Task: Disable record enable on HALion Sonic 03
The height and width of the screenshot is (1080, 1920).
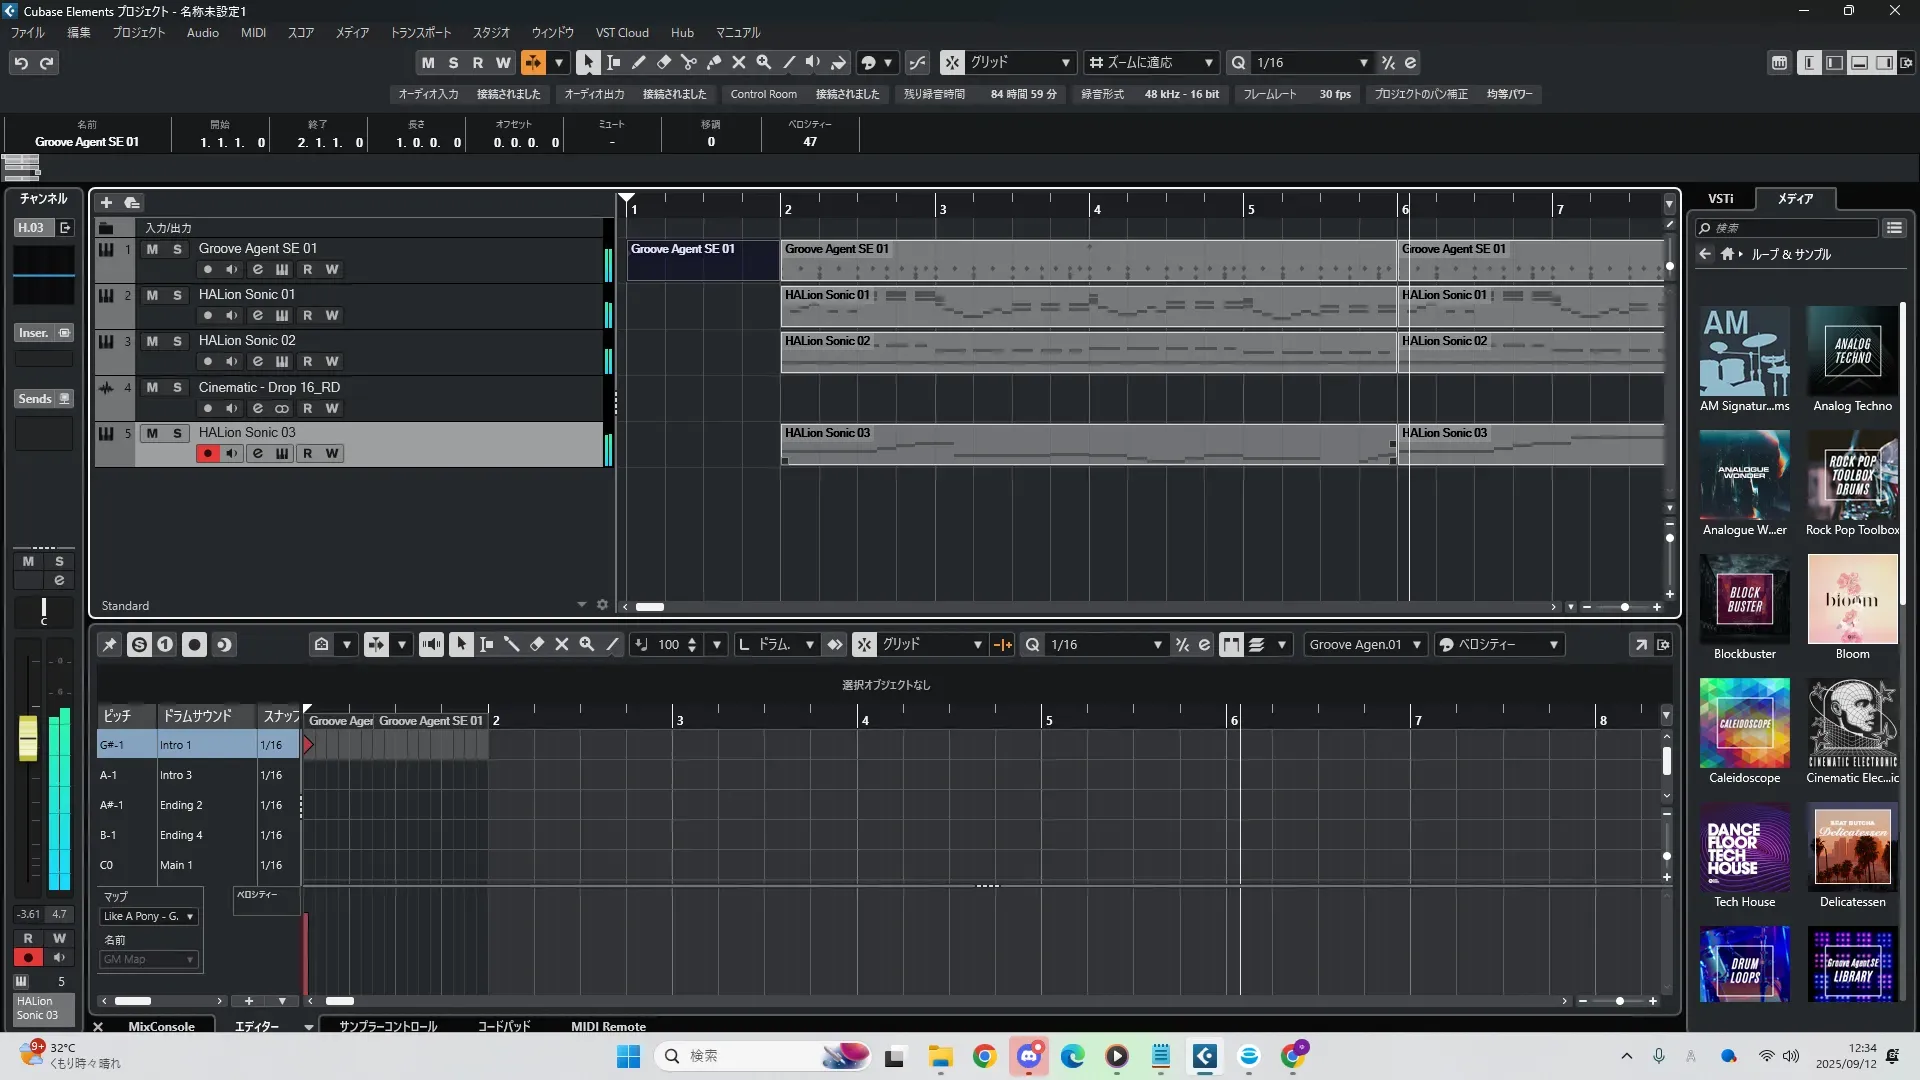Action: 207,453
